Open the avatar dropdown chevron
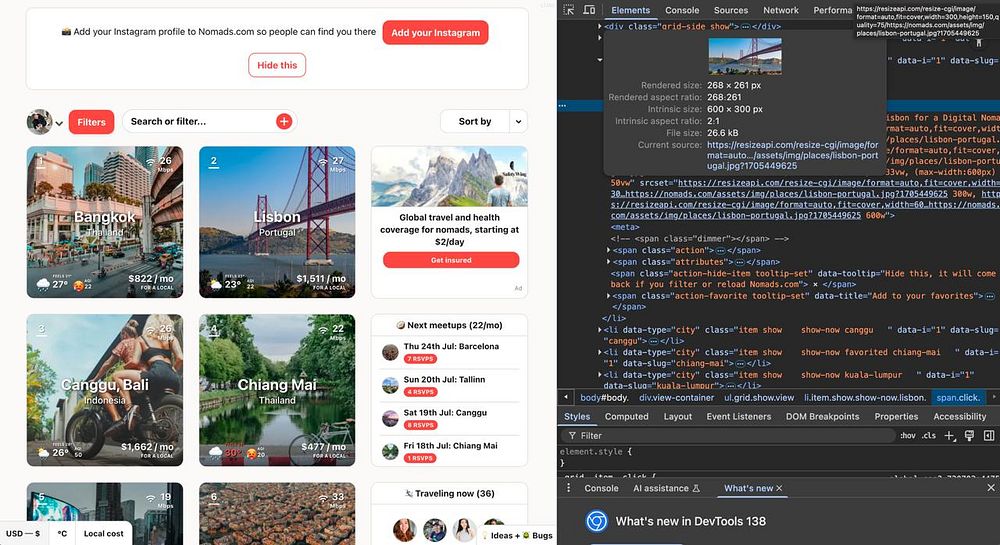1000x545 pixels. 59,124
